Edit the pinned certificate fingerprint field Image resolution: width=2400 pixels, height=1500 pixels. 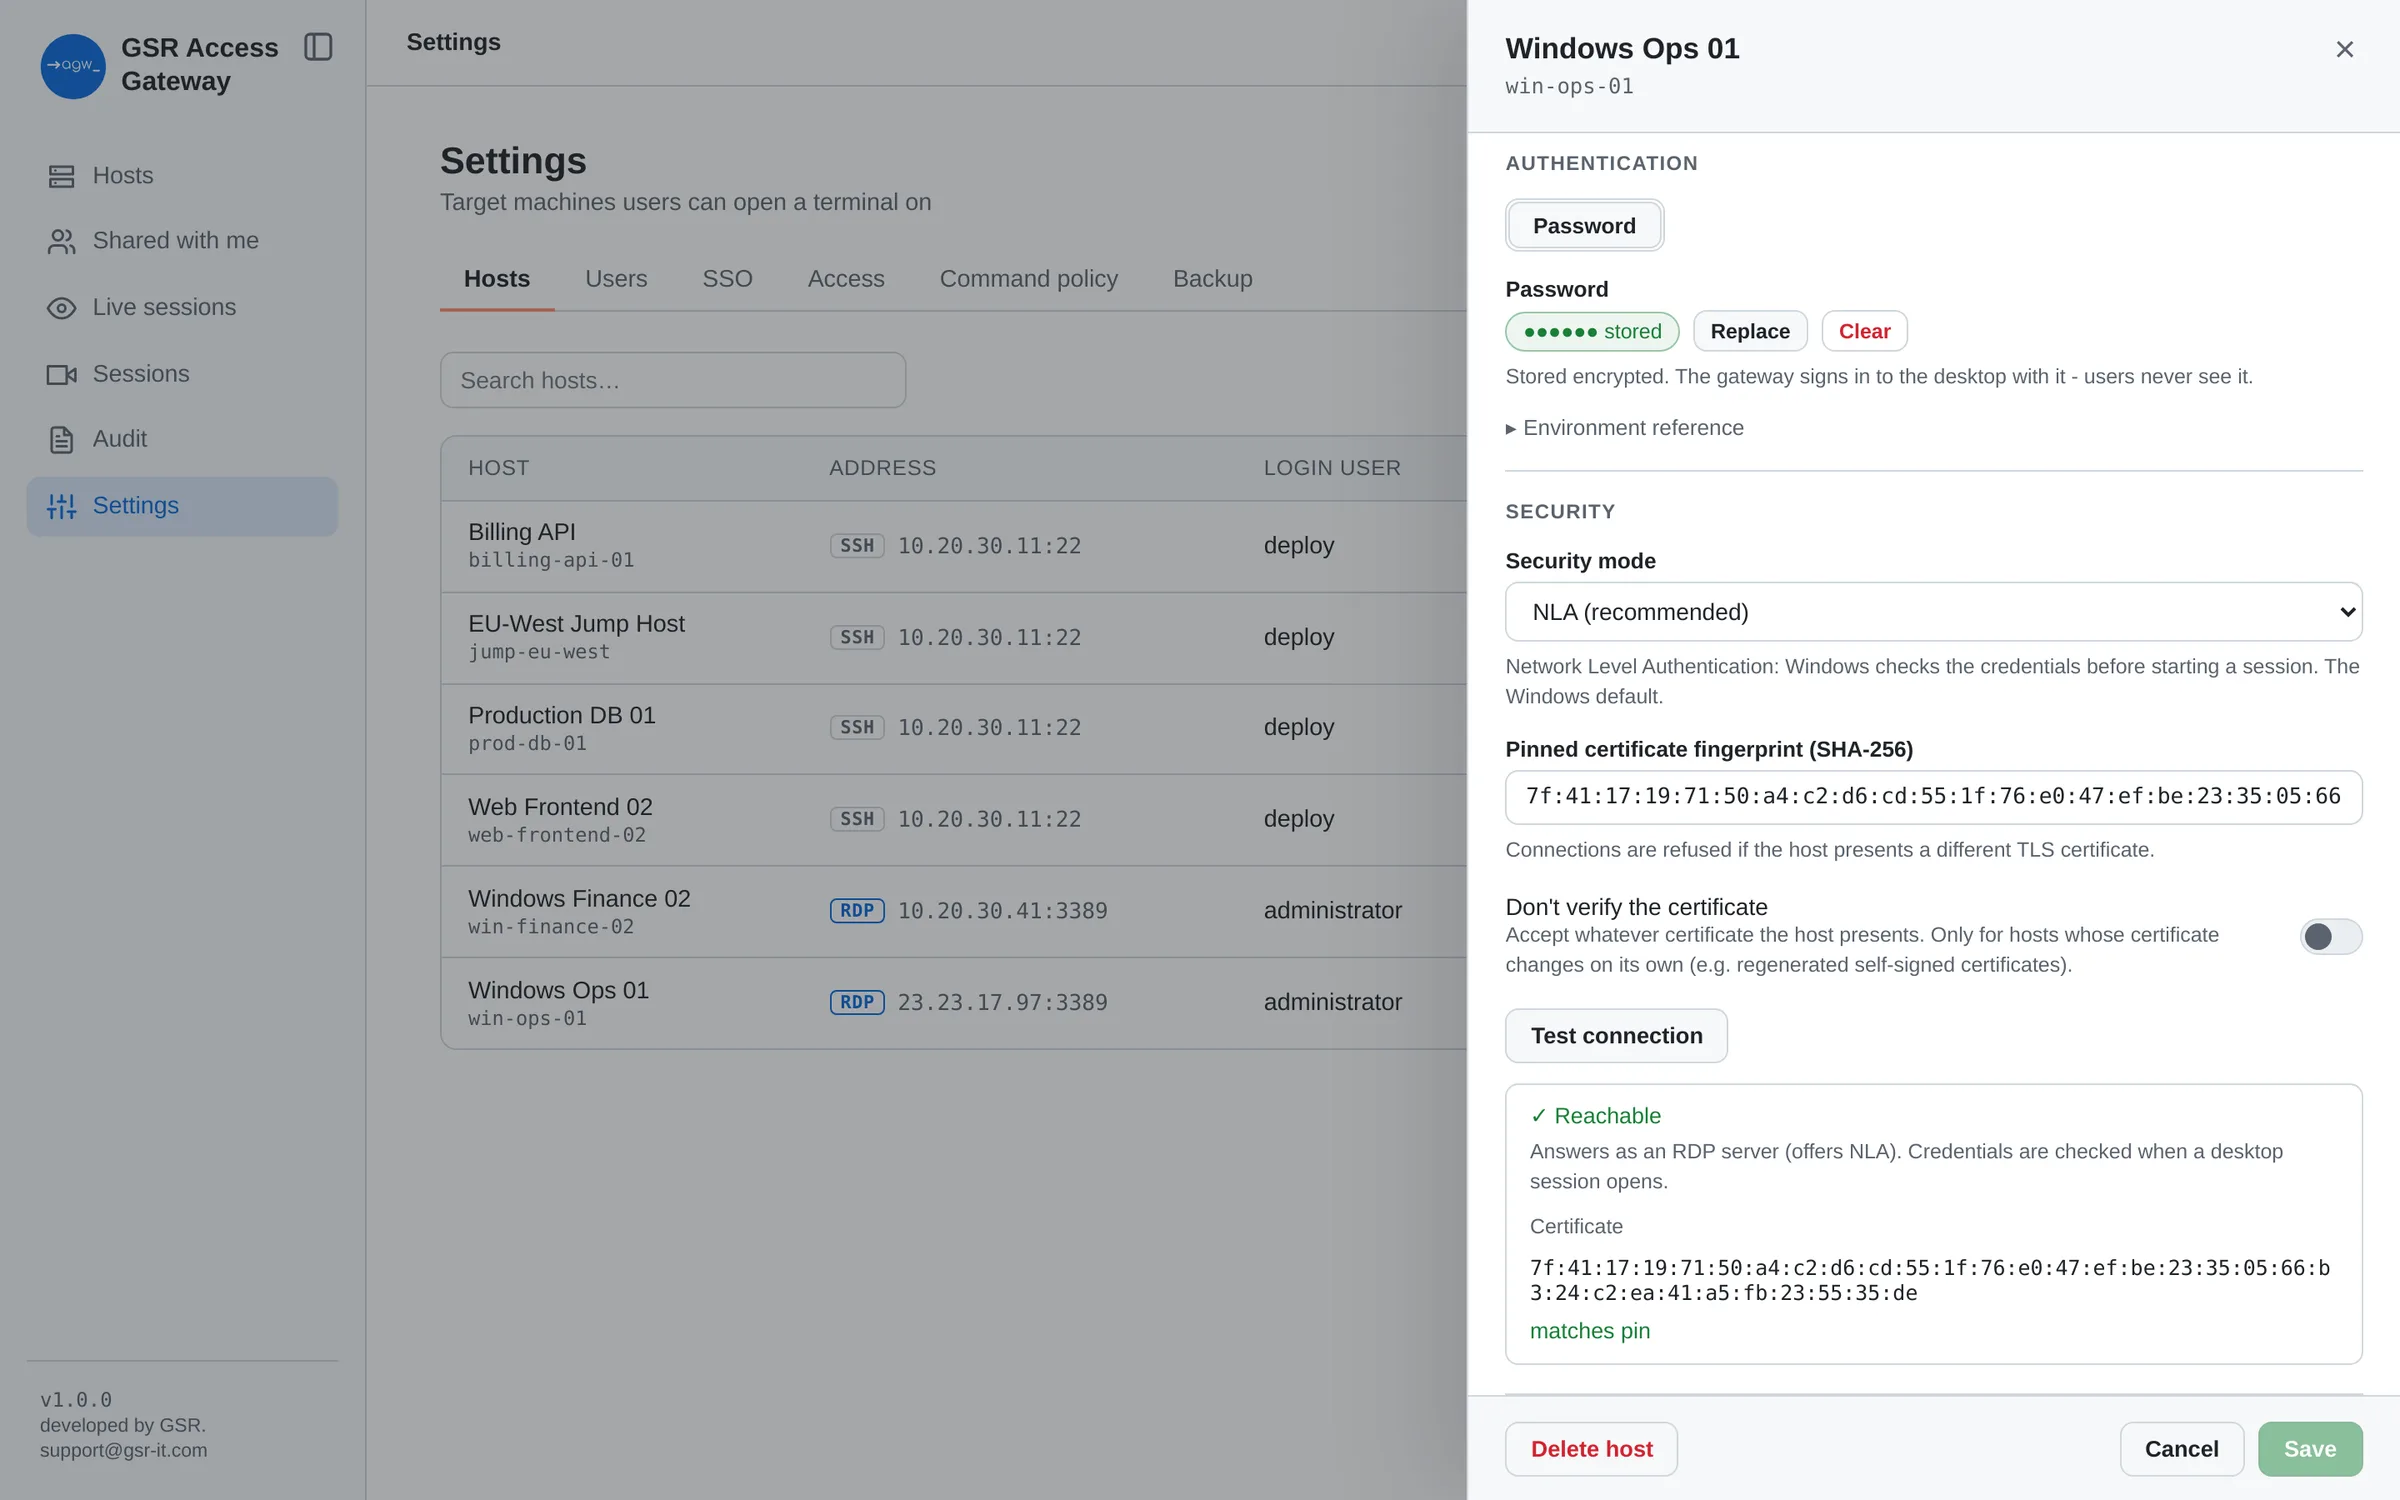tap(1933, 797)
